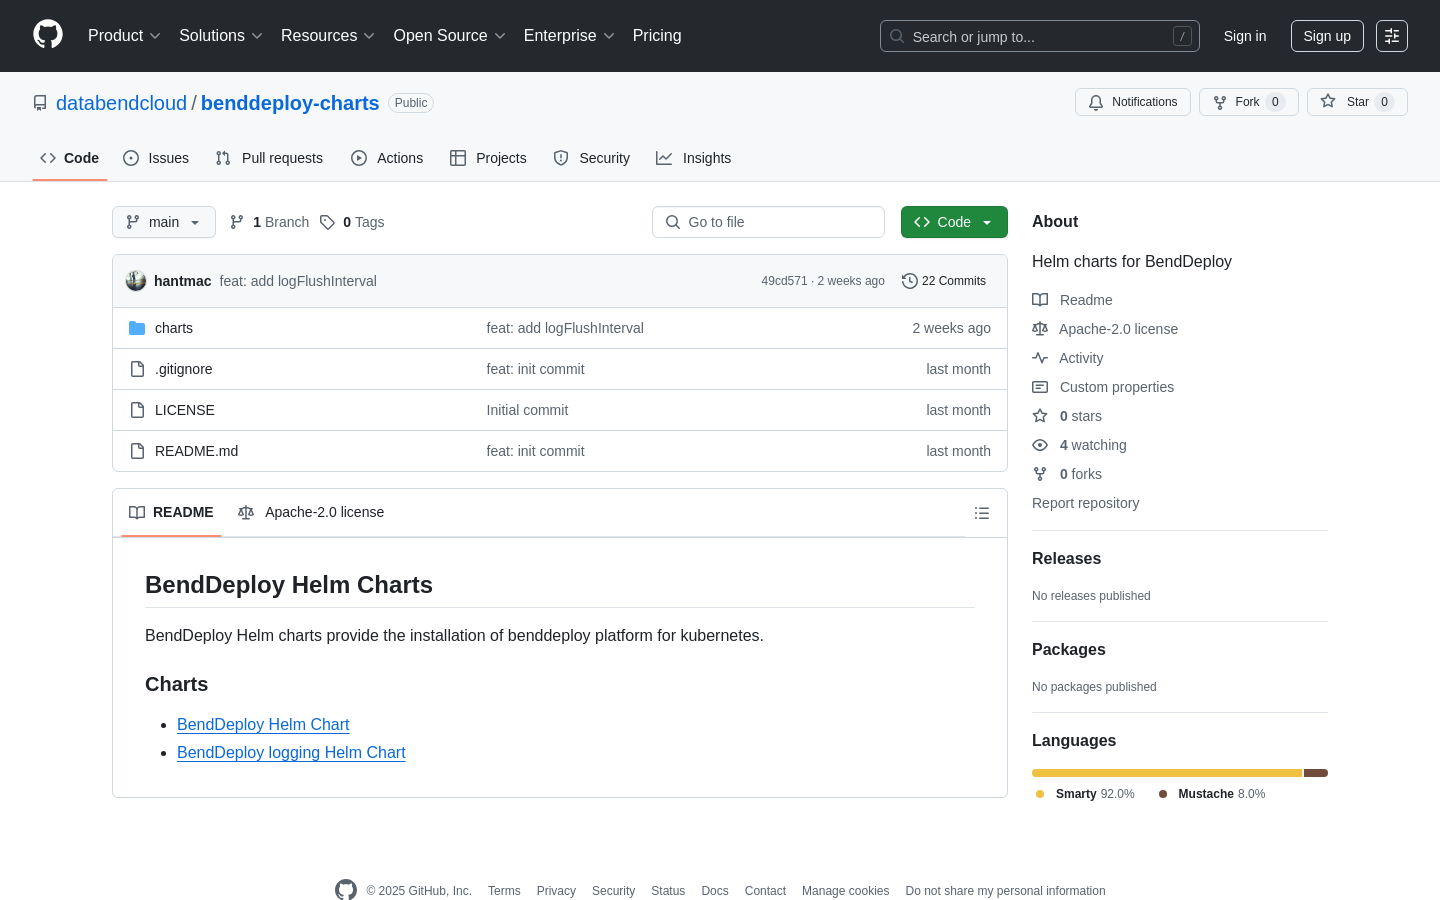Open hantmac's avatar image
Image resolution: width=1440 pixels, height=900 pixels.
point(136,281)
